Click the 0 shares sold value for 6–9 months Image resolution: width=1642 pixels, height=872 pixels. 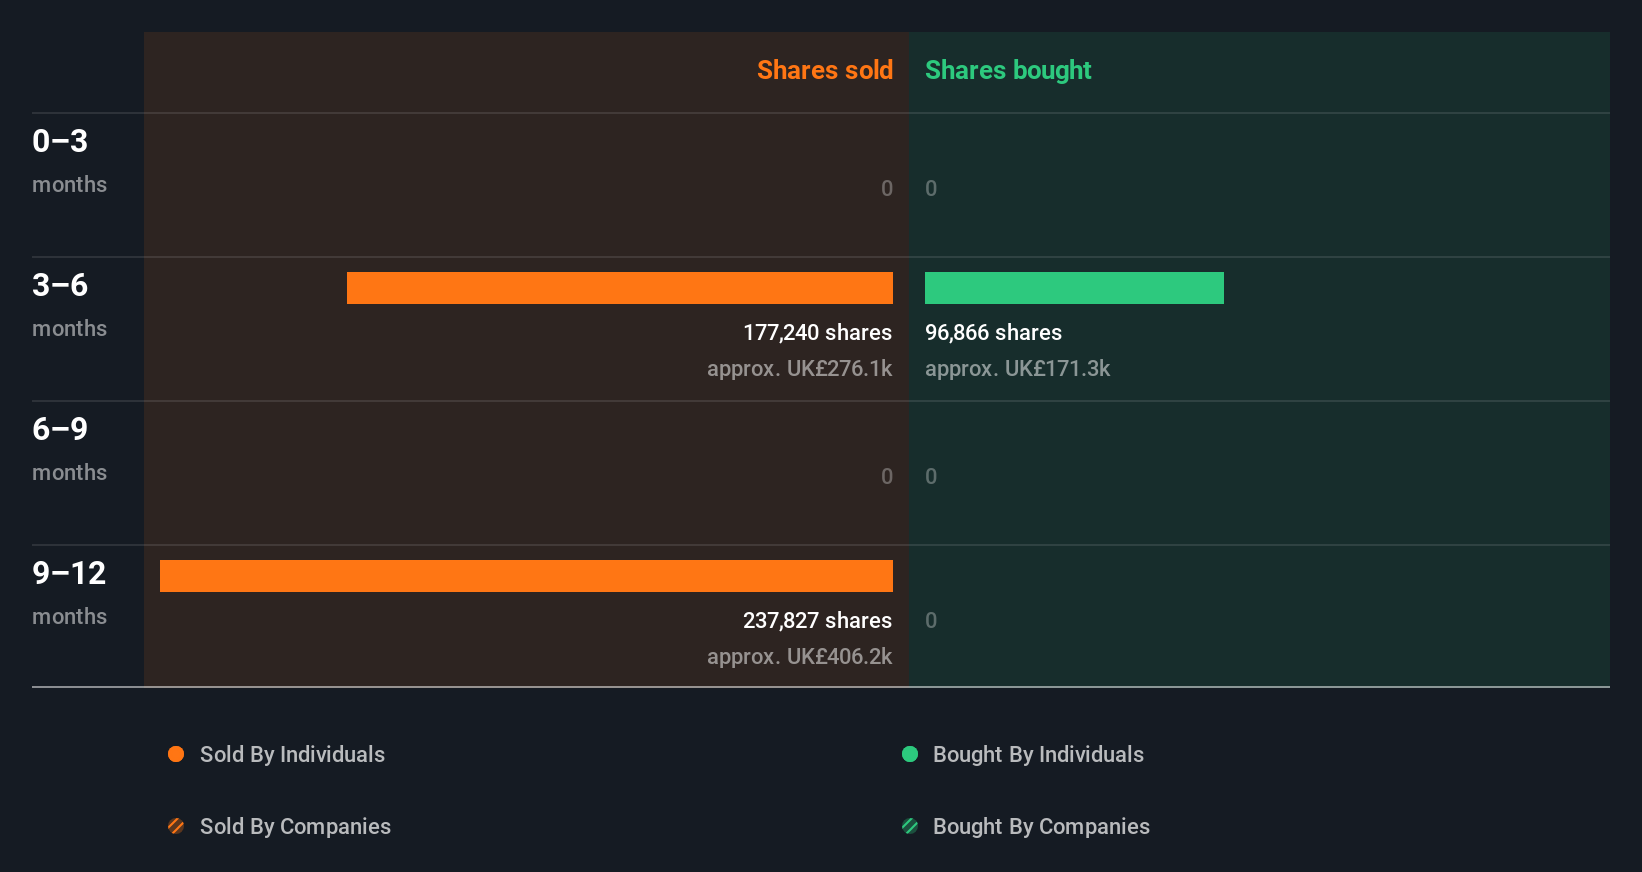click(887, 477)
